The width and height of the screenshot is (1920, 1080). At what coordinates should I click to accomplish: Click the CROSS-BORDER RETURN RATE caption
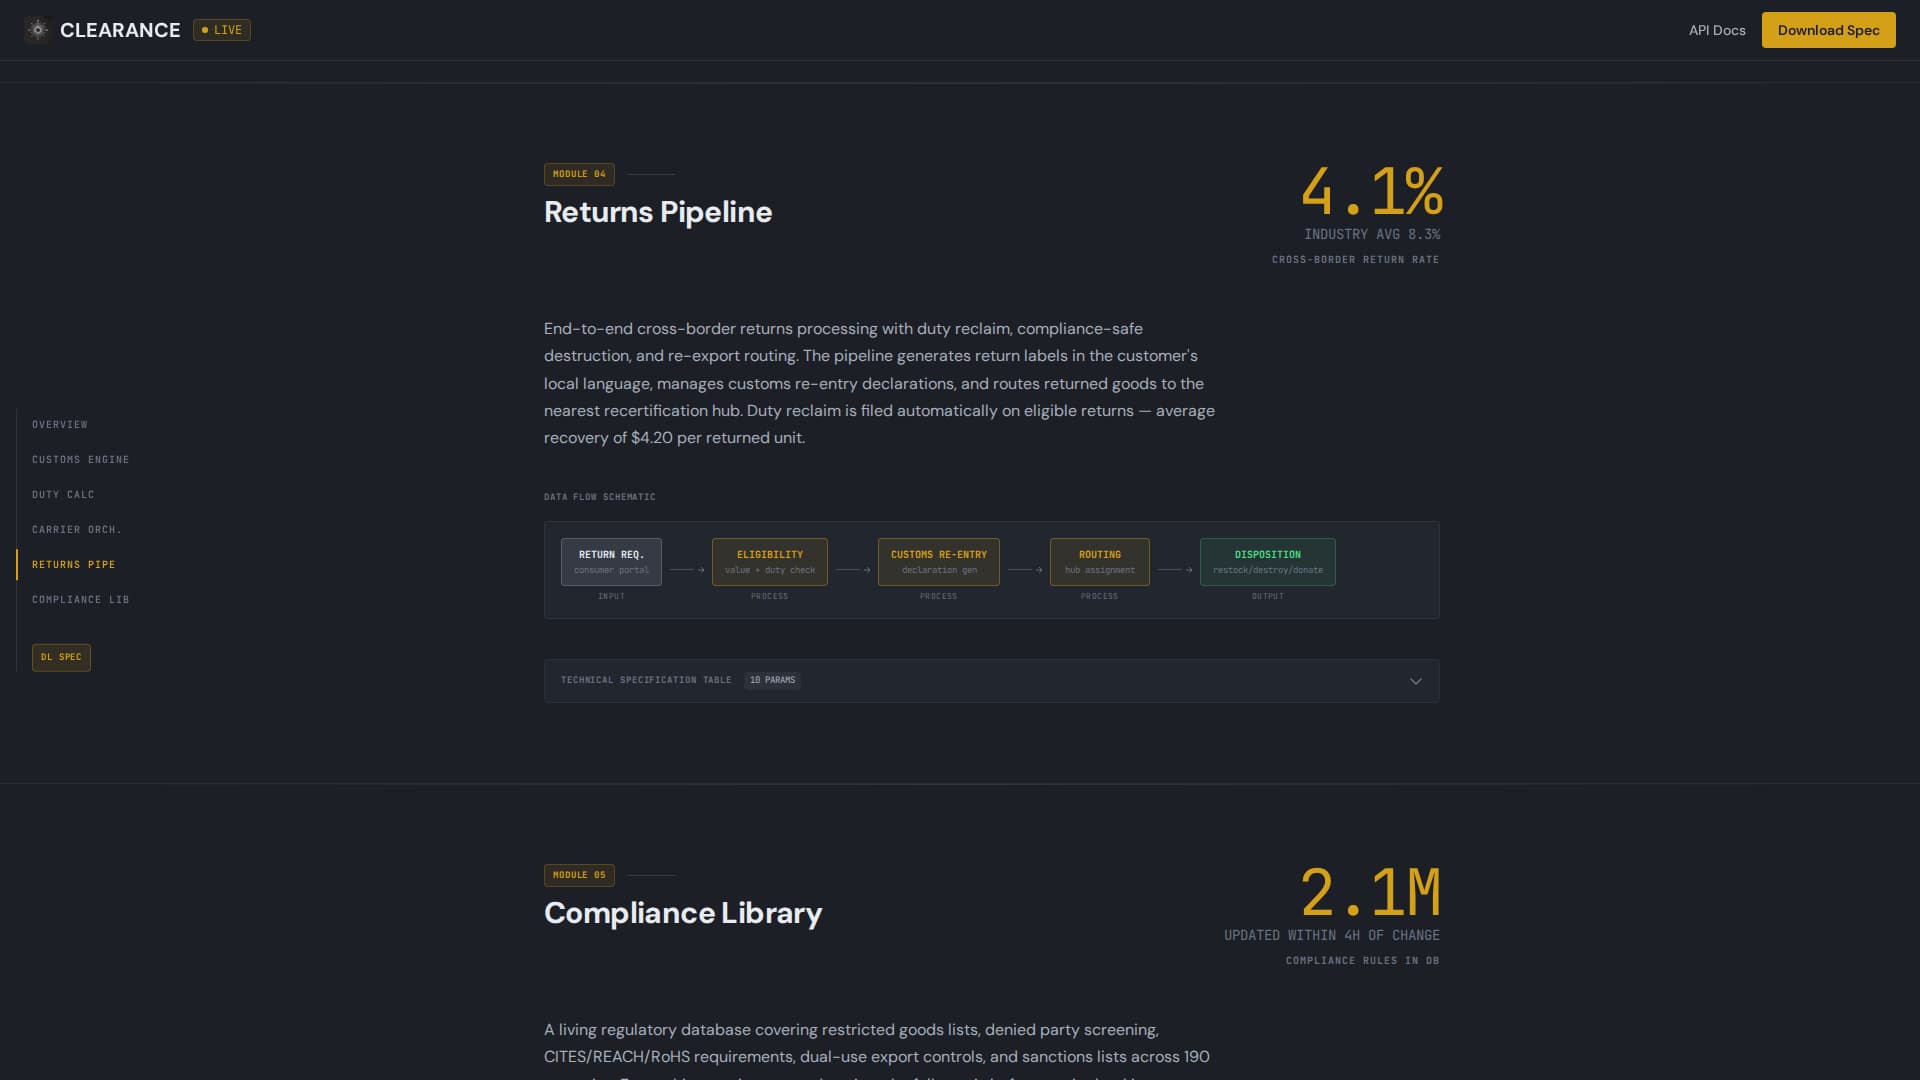1355,260
